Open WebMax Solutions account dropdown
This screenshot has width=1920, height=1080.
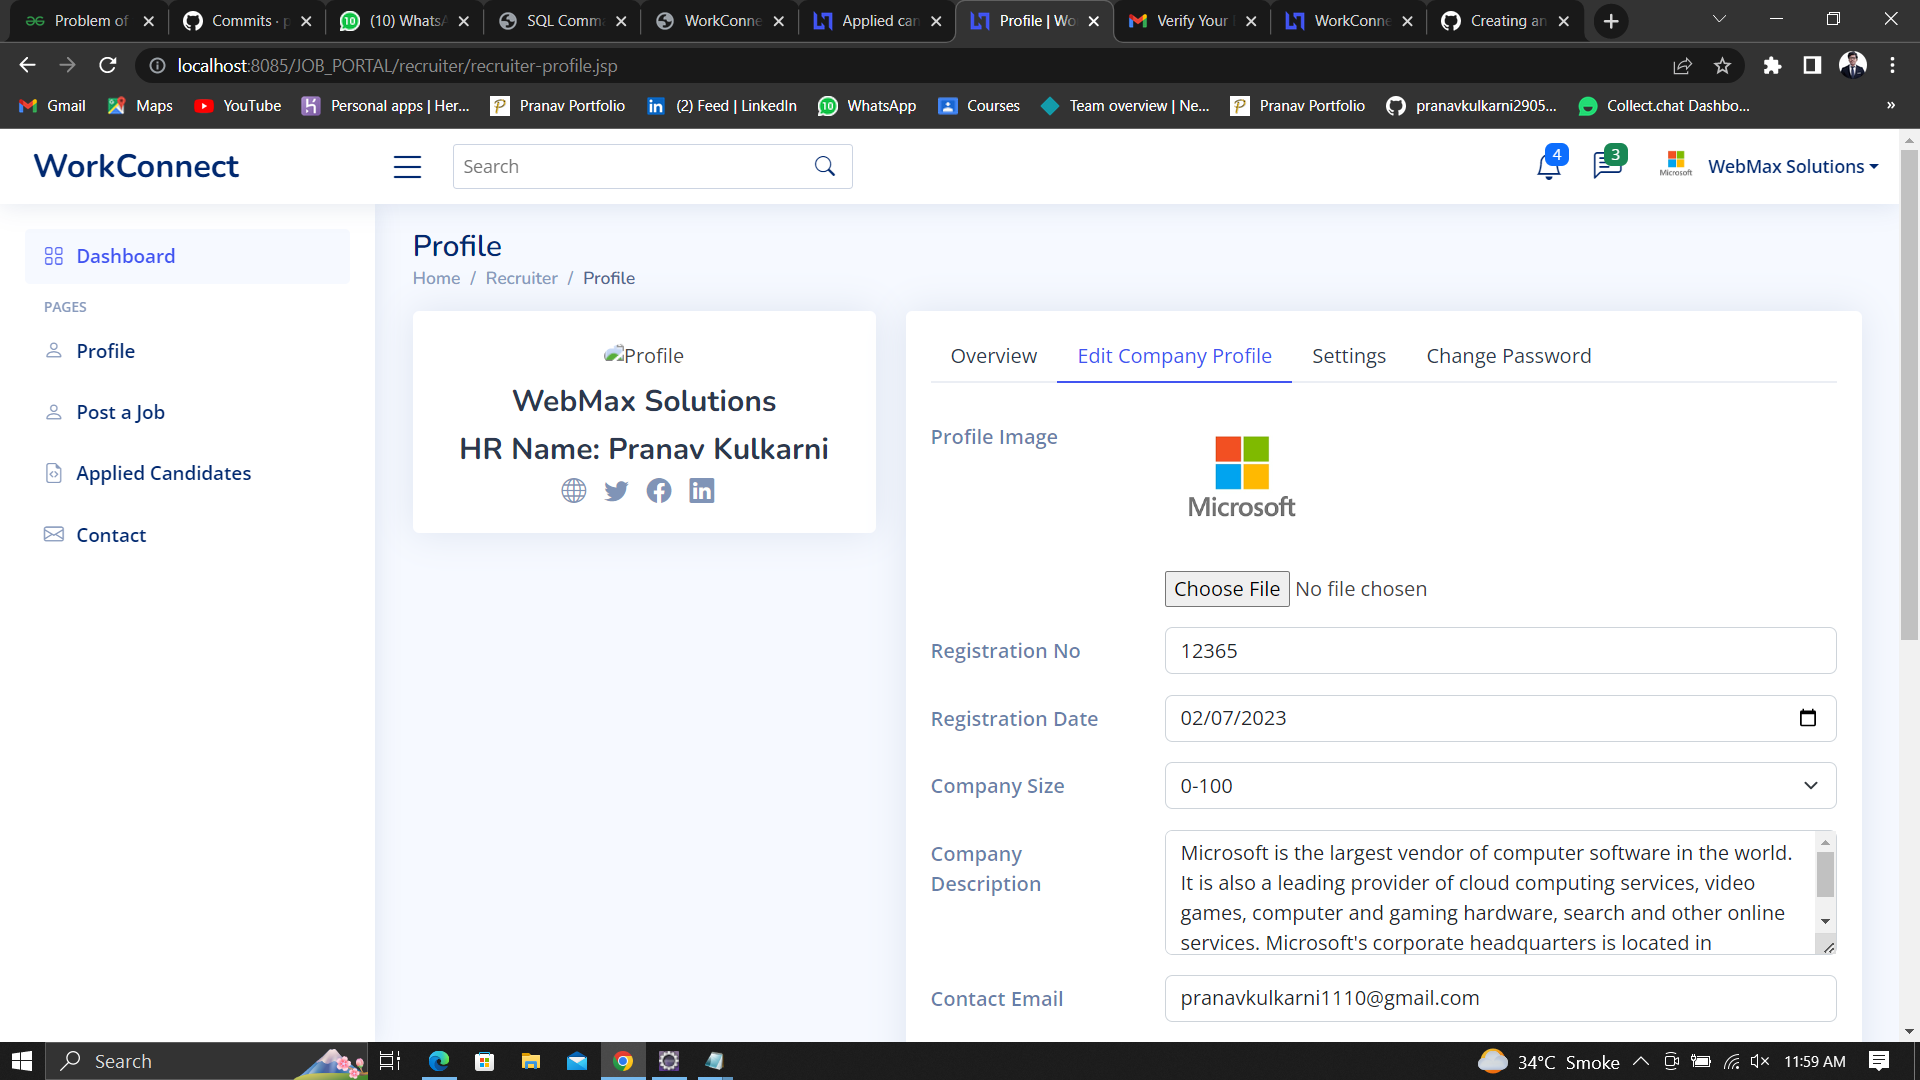pos(1792,167)
